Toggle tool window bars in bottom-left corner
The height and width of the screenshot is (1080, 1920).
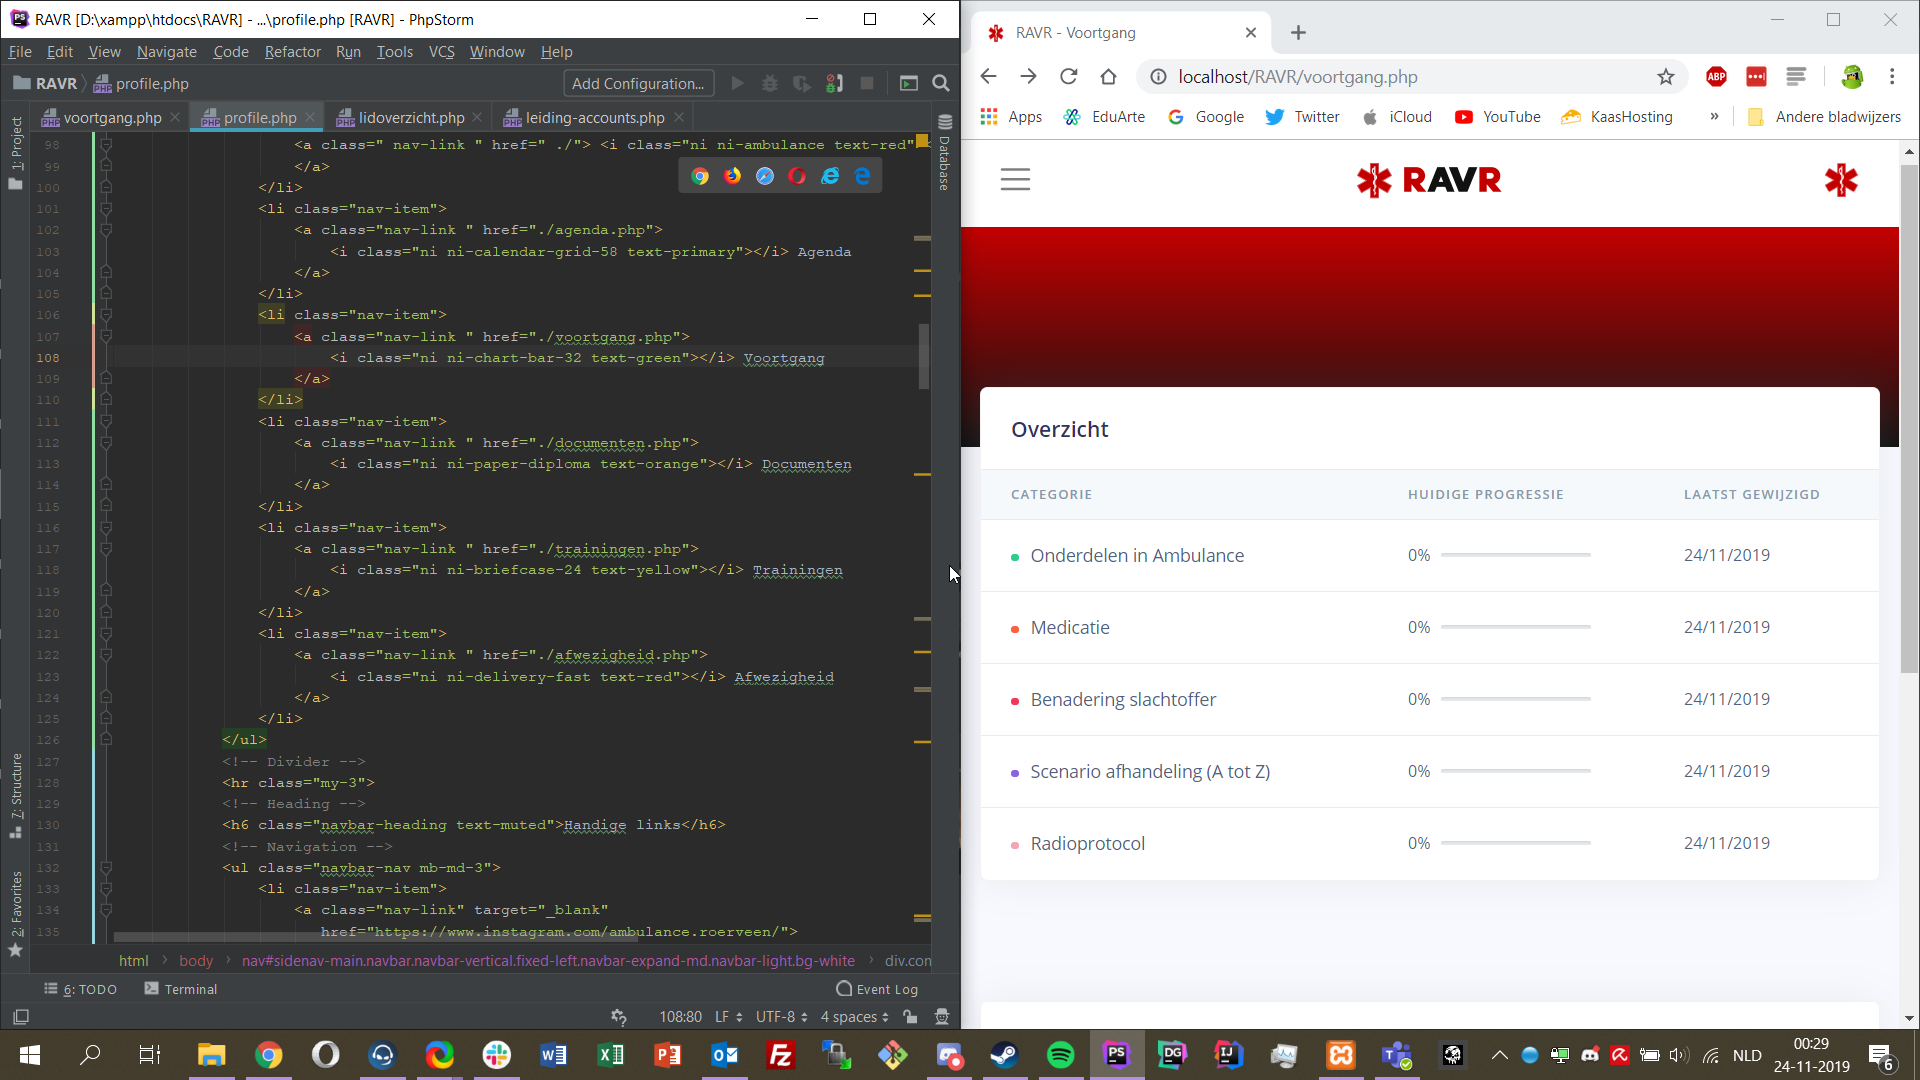pyautogui.click(x=21, y=1017)
